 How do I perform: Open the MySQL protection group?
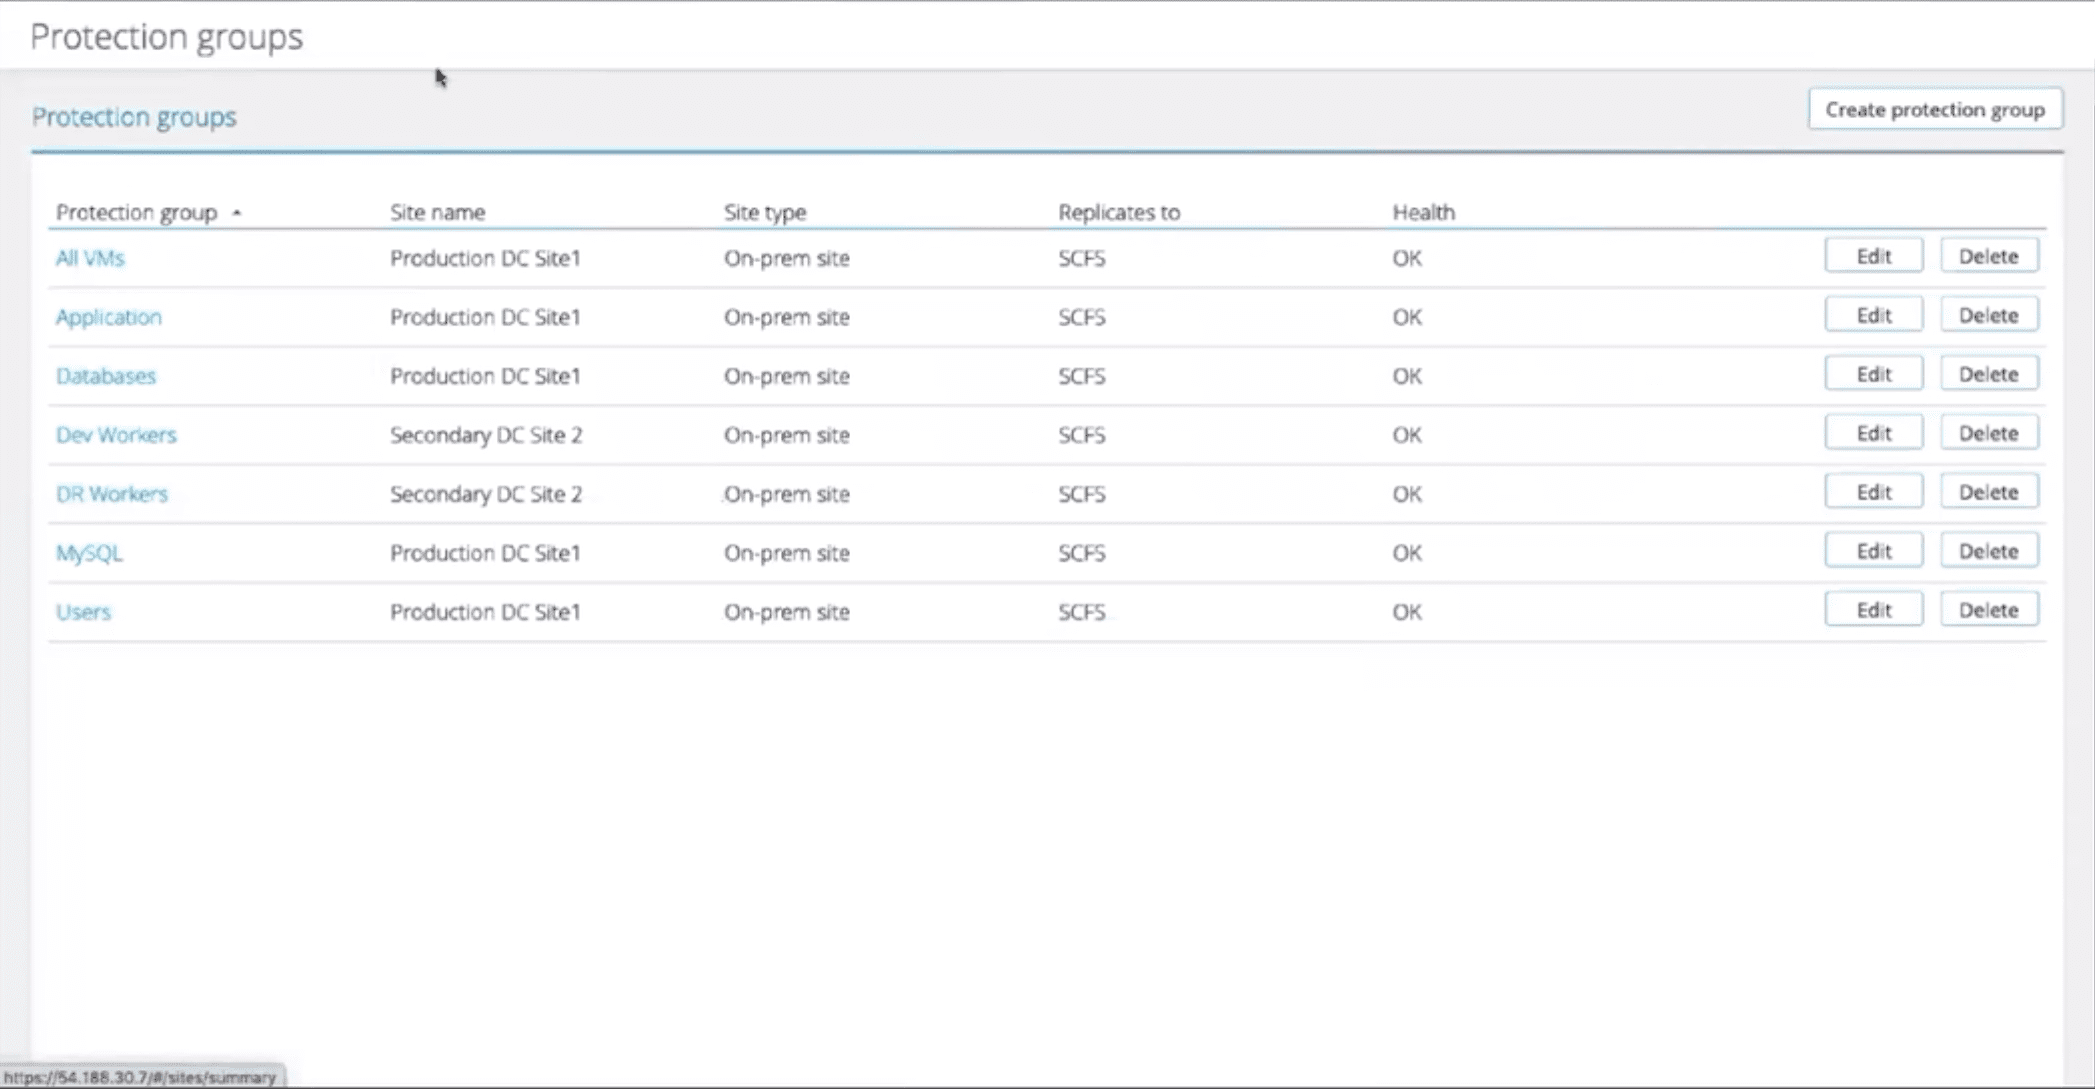click(89, 553)
